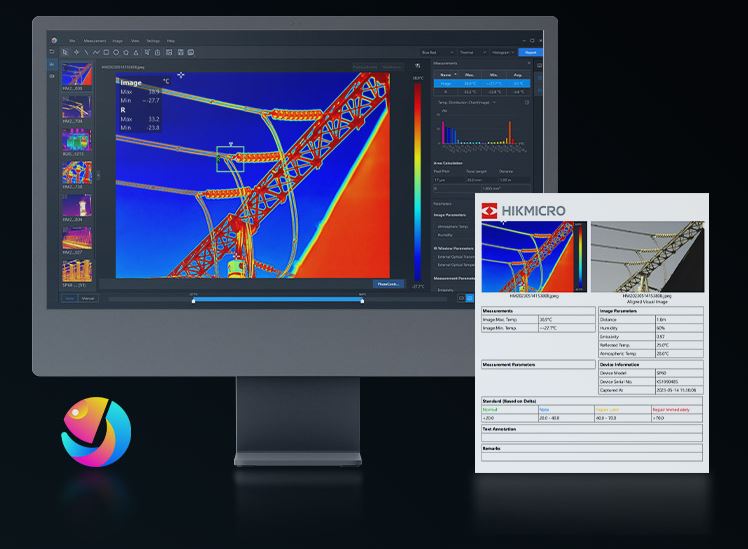Viewport: 748px width, 549px height.
Task: Click the vertical temperature color scale bar
Action: (x=418, y=182)
